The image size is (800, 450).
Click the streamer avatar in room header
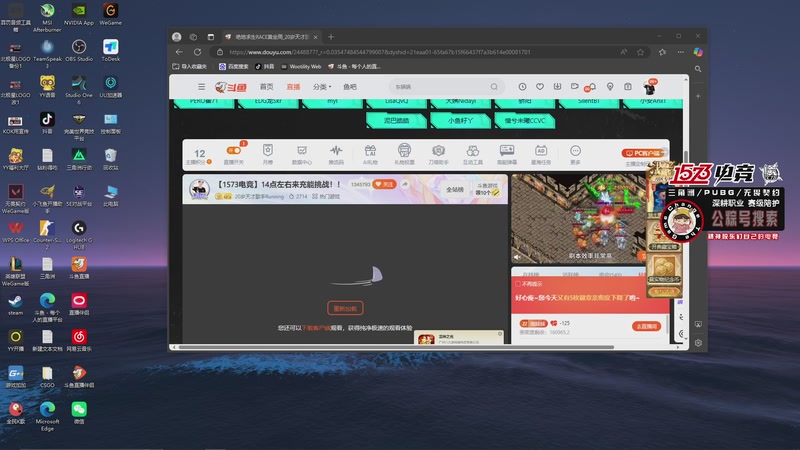coord(199,189)
